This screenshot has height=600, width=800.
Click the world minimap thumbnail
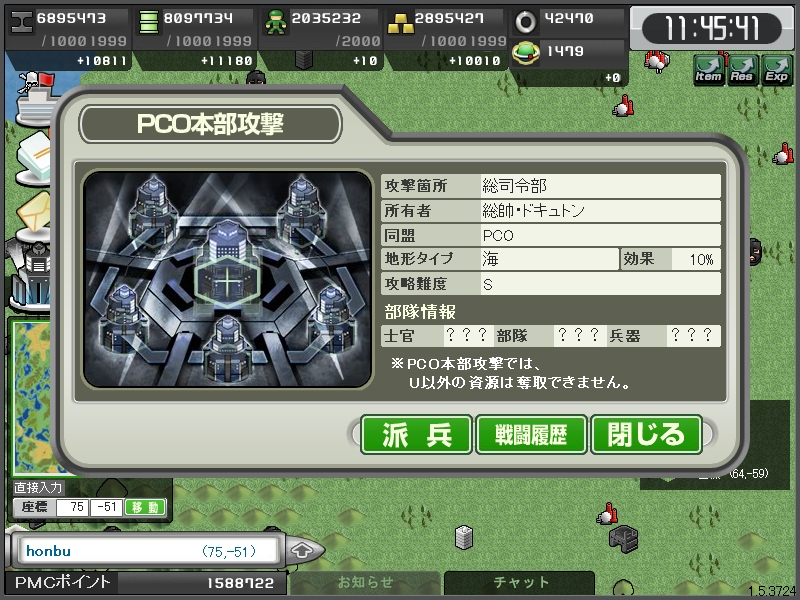click(31, 398)
